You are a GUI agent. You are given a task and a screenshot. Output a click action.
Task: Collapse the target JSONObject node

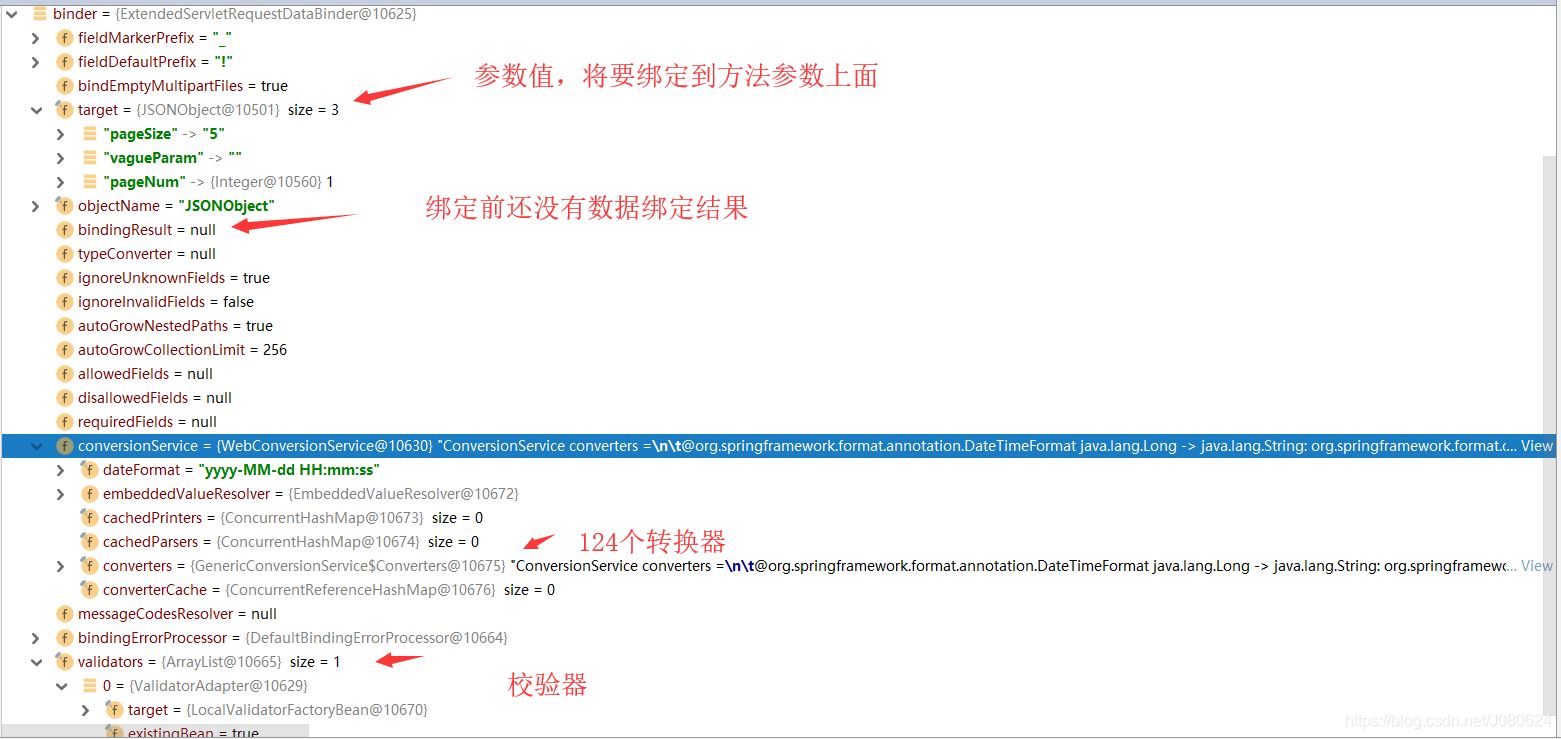(x=36, y=110)
